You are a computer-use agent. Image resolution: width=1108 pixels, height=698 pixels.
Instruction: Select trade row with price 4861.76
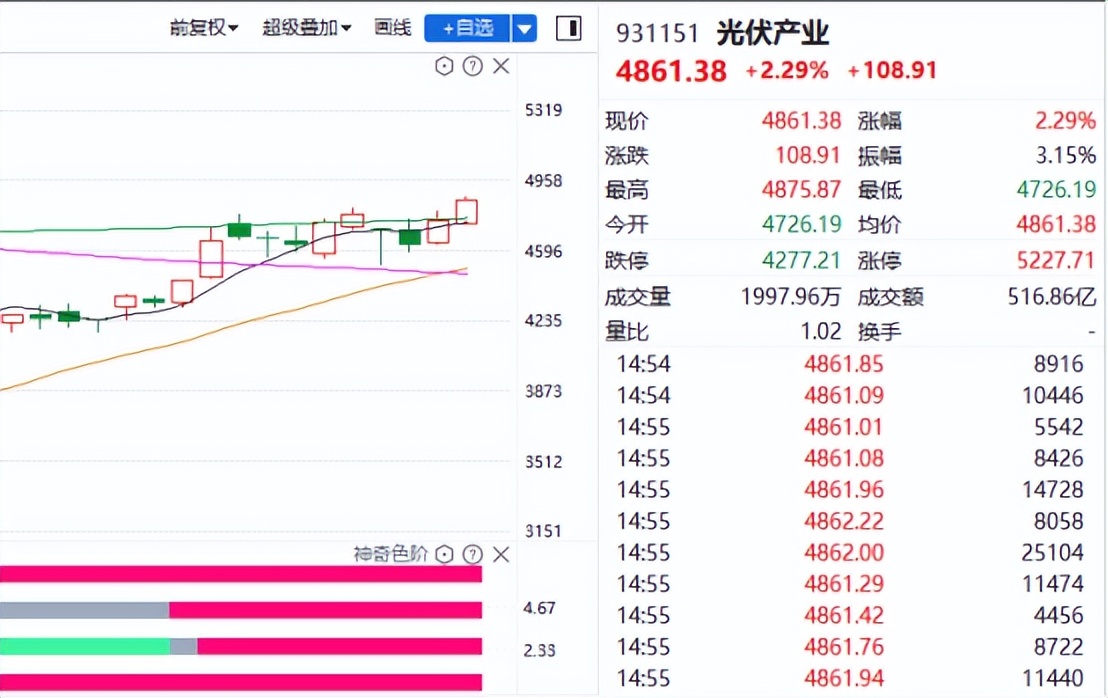click(849, 646)
